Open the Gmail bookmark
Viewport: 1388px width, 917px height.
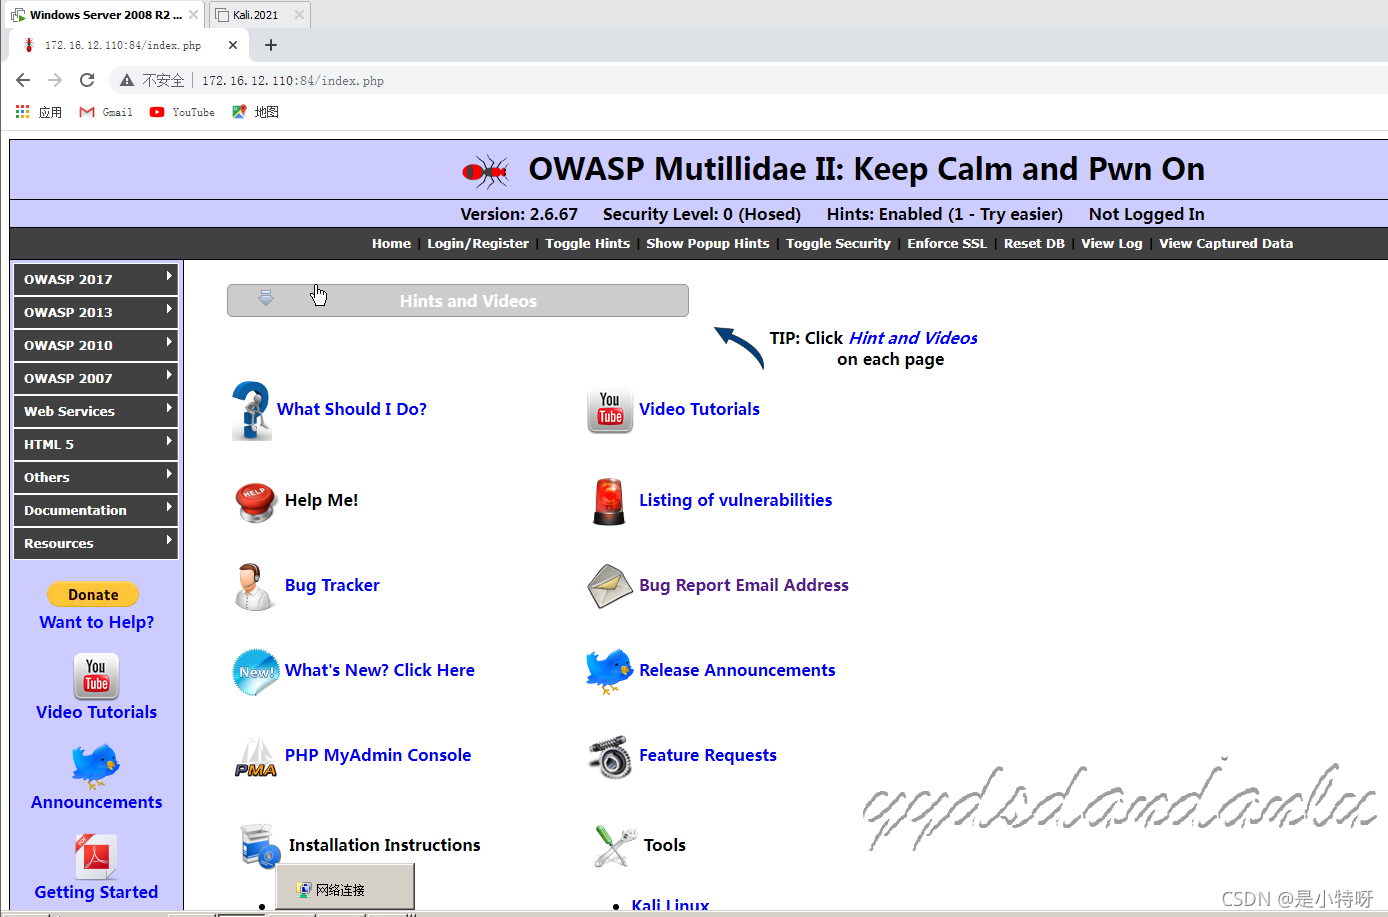tap(106, 112)
